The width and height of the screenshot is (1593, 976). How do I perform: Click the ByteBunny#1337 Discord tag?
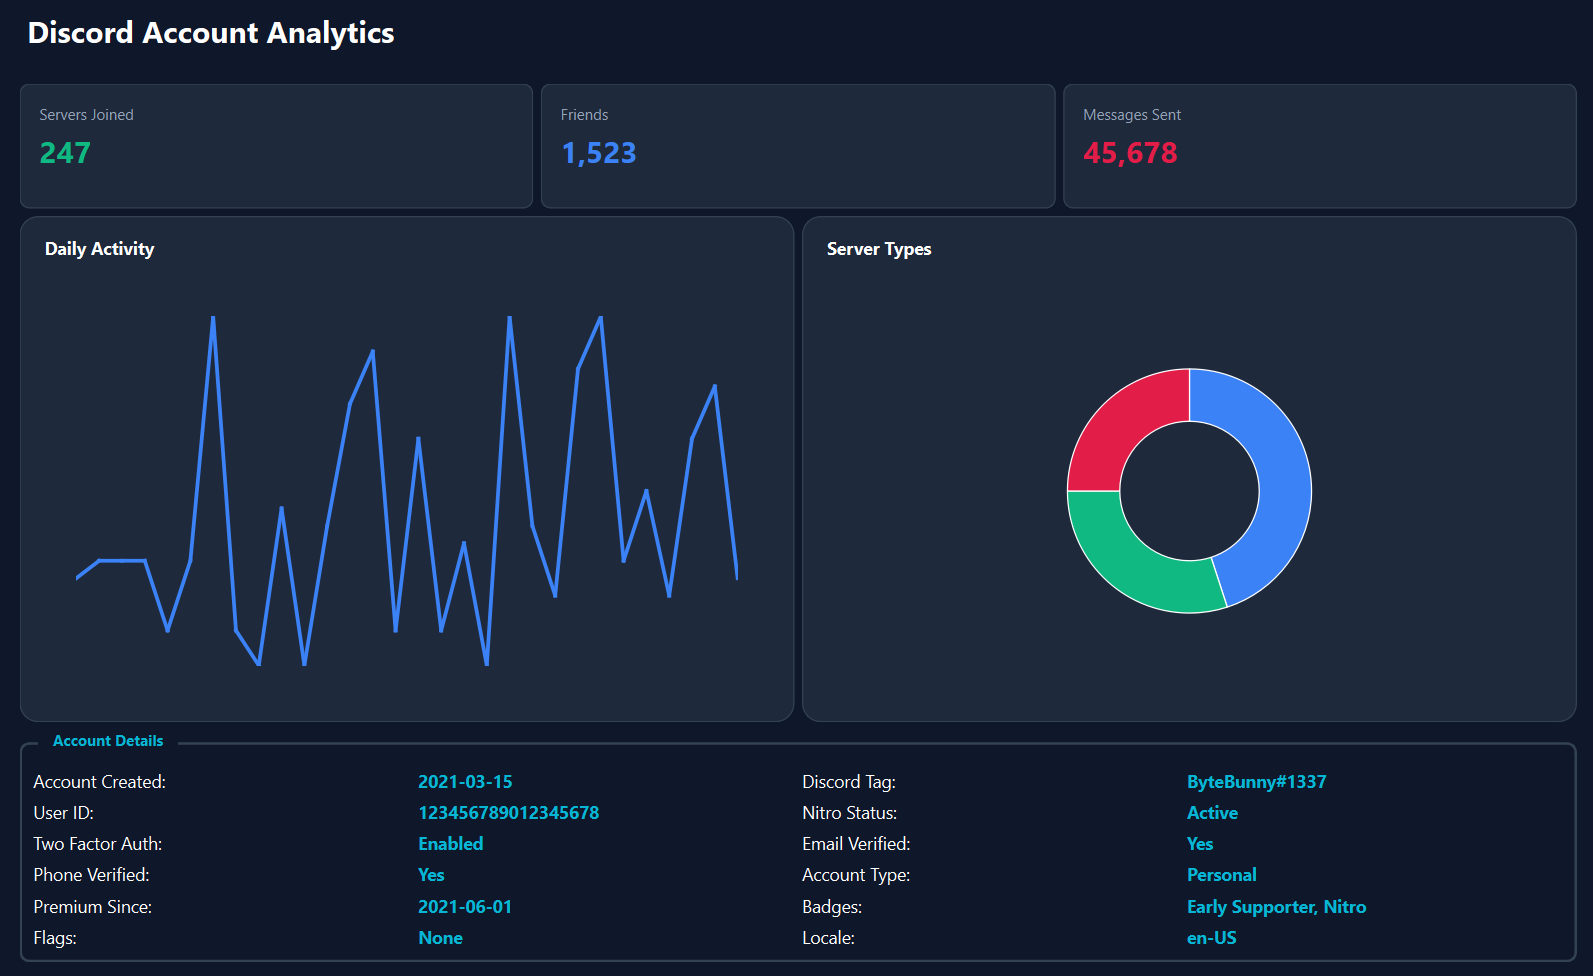tap(1256, 782)
